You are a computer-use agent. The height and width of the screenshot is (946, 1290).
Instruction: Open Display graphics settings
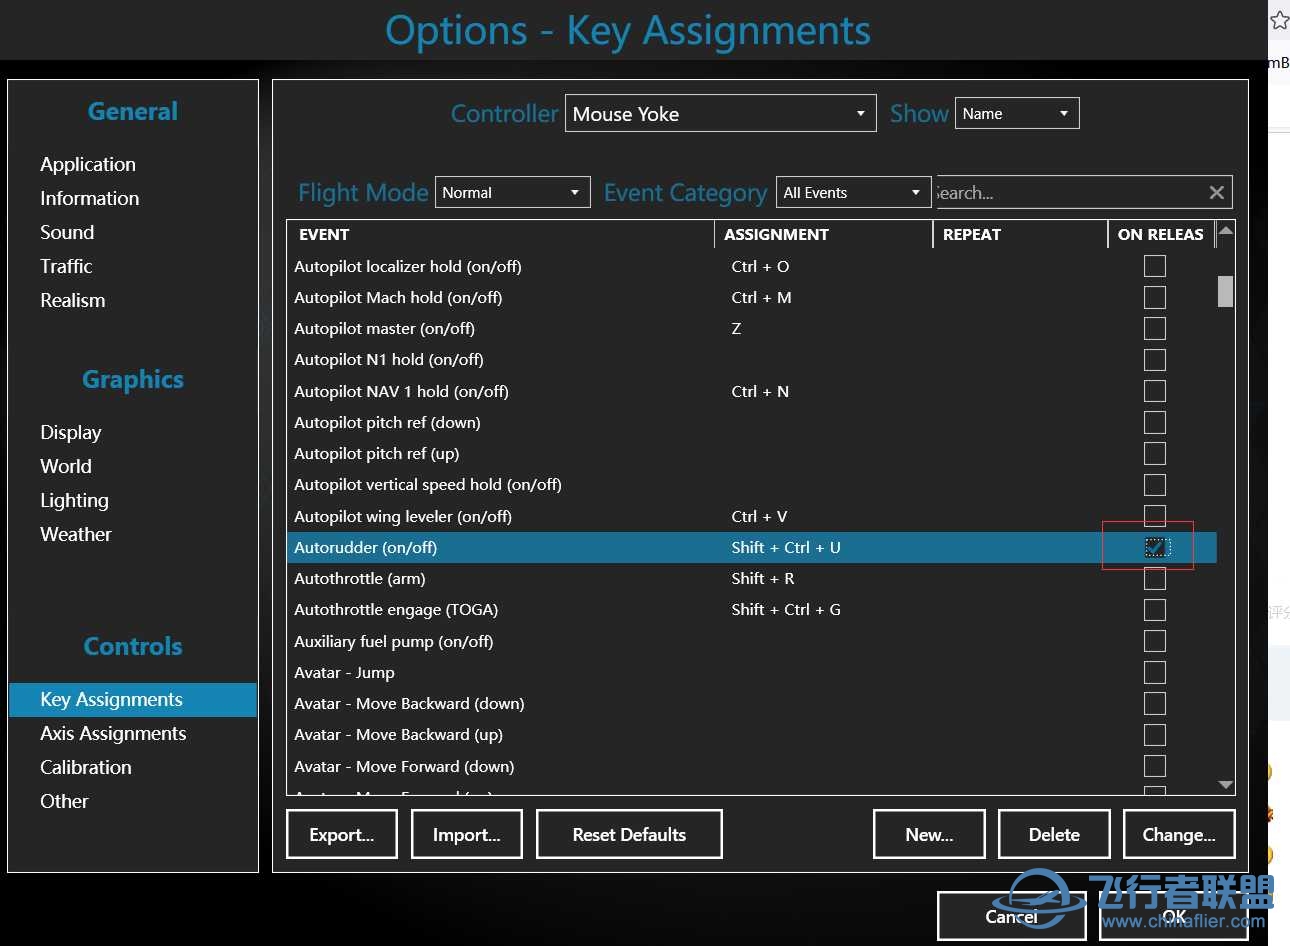71,432
